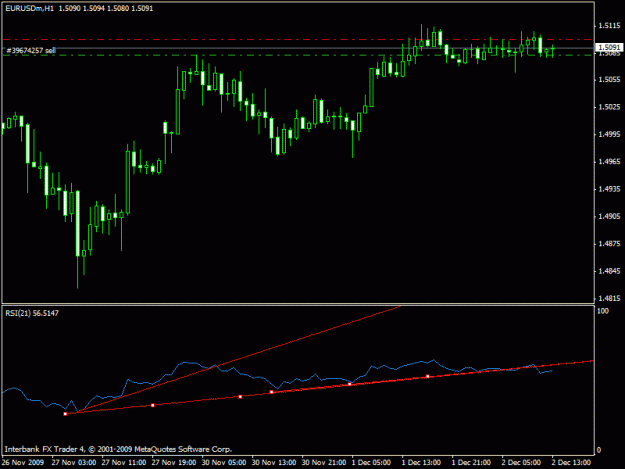Click the RSI(21) 56.5147 indicator label
This screenshot has width=625, height=469.
coord(32,313)
